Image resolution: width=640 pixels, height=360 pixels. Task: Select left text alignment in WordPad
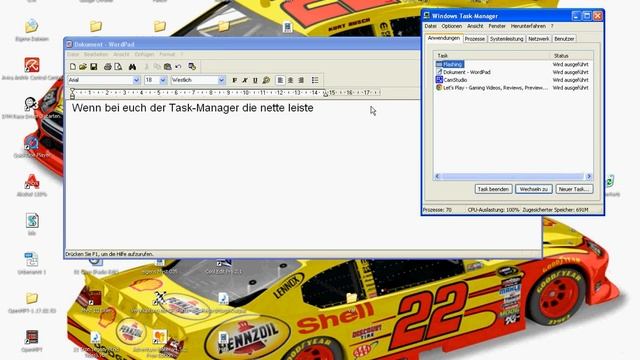pos(280,80)
